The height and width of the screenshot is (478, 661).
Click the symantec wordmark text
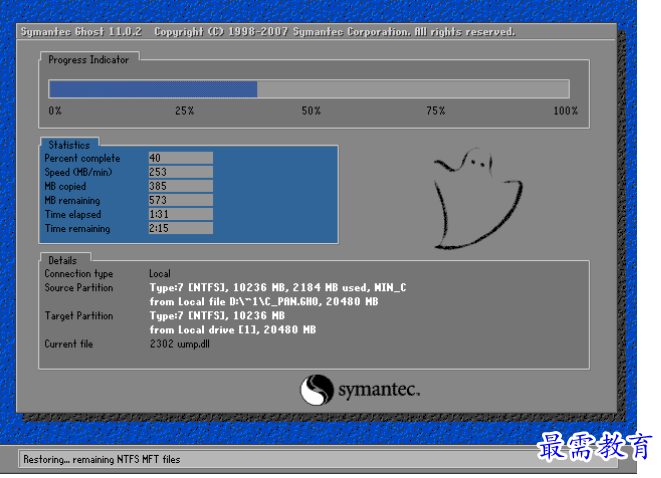click(379, 389)
